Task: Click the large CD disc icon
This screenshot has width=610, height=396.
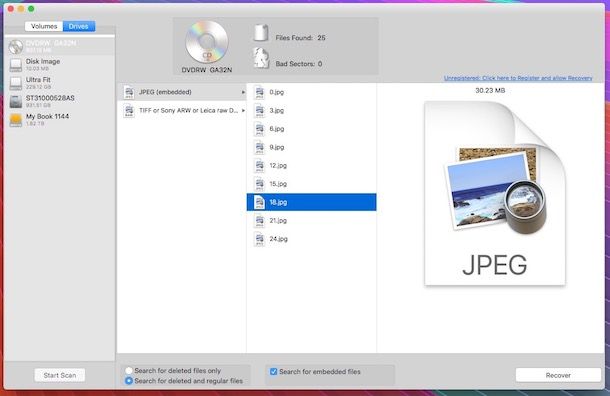Action: click(x=207, y=42)
